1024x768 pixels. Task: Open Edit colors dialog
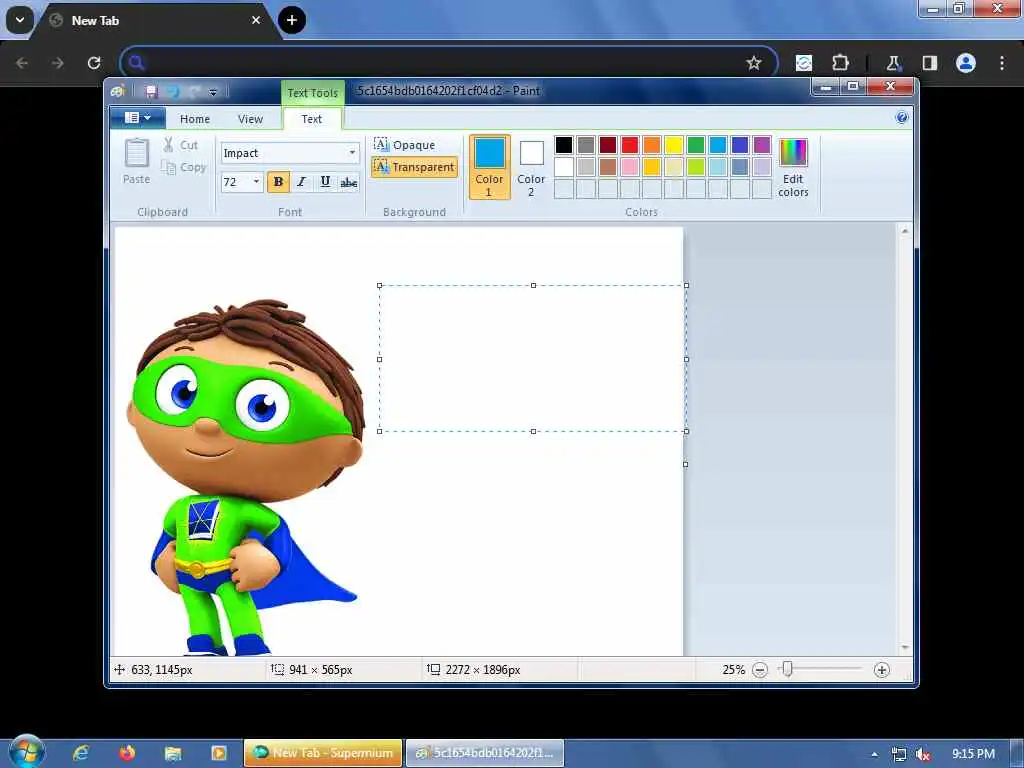(x=793, y=167)
